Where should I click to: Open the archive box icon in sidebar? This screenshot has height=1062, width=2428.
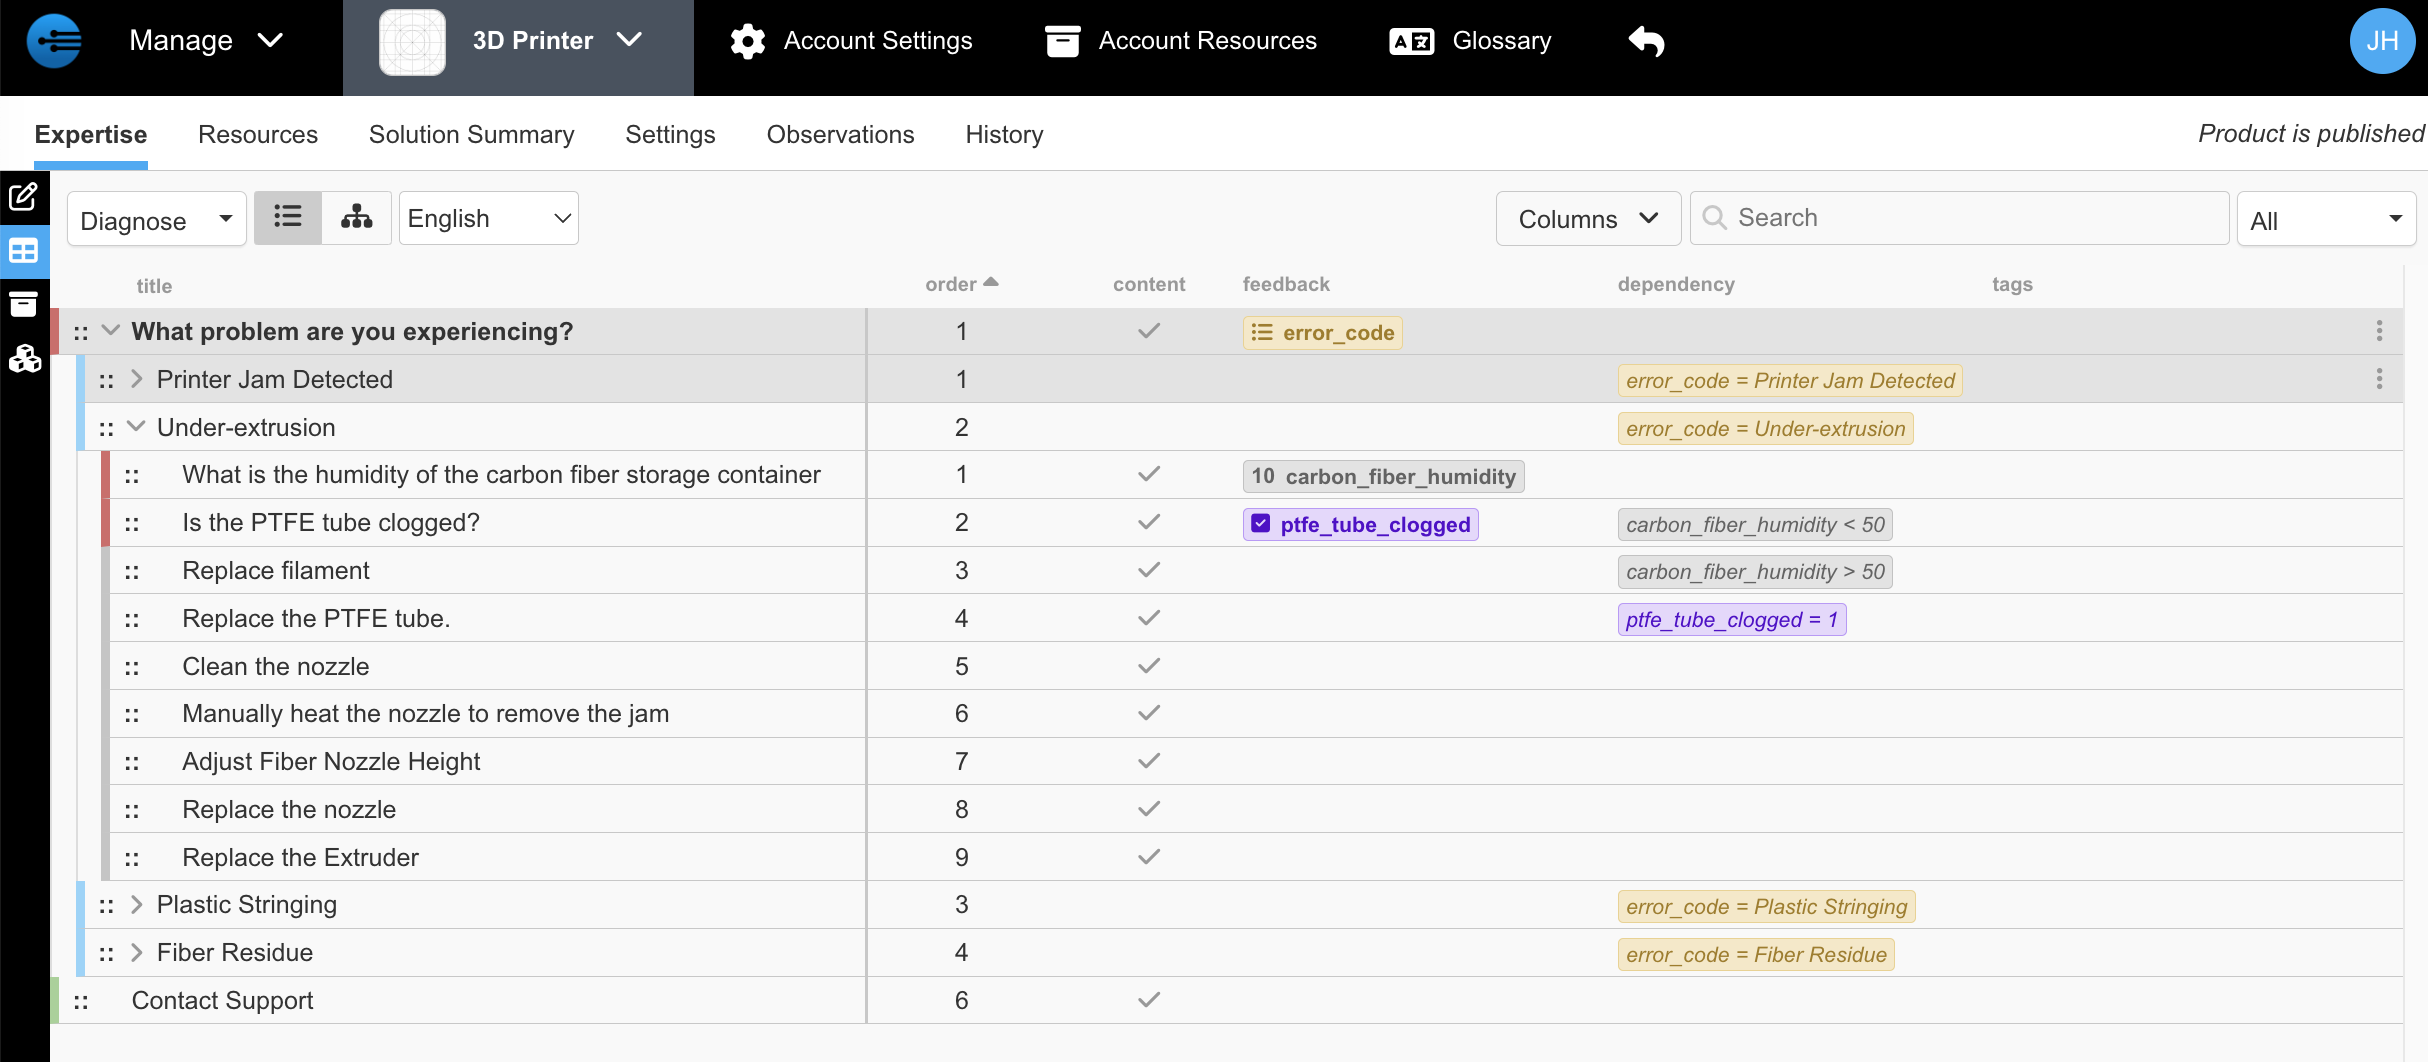click(24, 304)
